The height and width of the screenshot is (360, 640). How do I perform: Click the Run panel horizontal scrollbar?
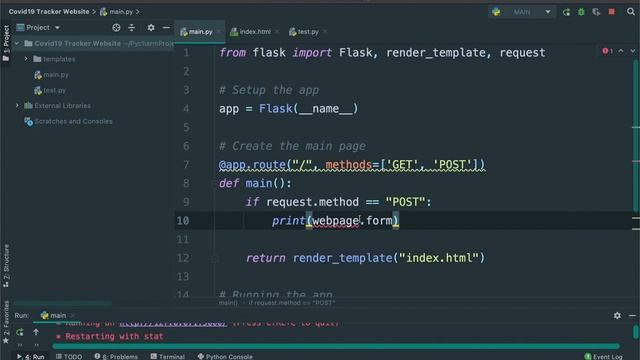tap(336, 347)
